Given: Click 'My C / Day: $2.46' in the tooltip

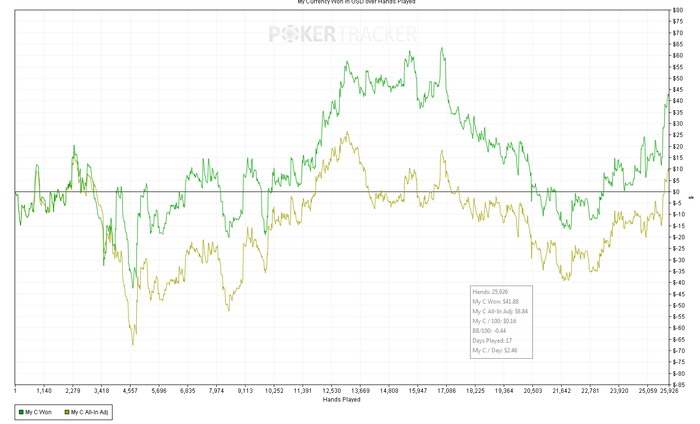Looking at the screenshot, I should 495,351.
